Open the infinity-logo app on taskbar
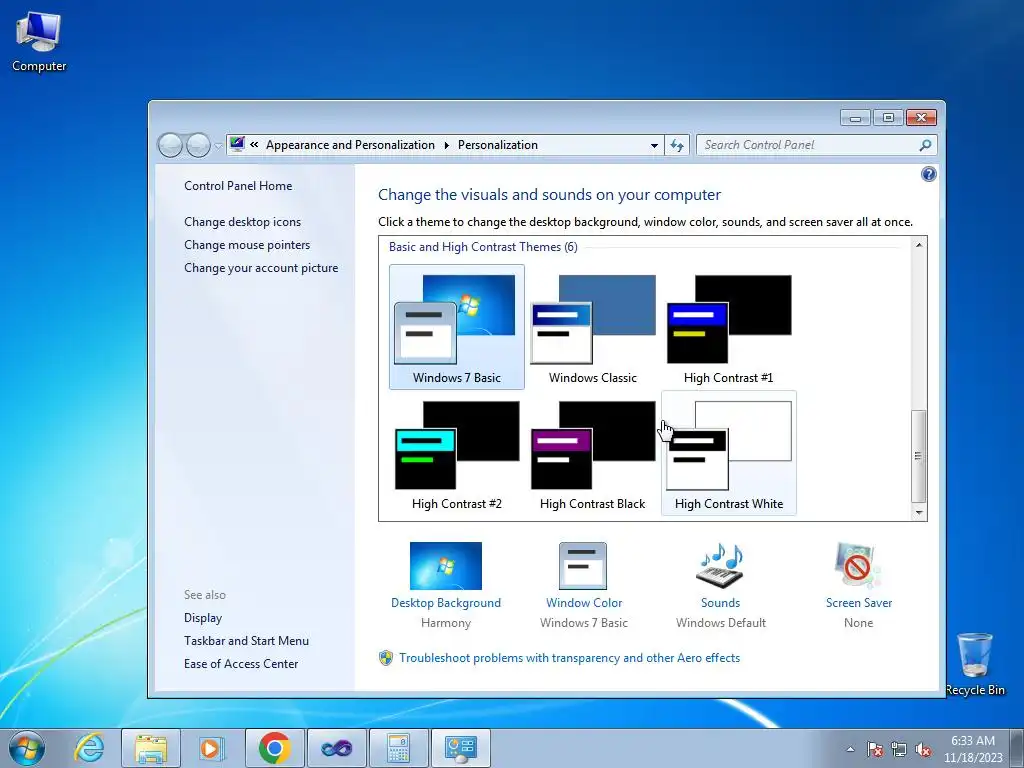 (x=336, y=748)
